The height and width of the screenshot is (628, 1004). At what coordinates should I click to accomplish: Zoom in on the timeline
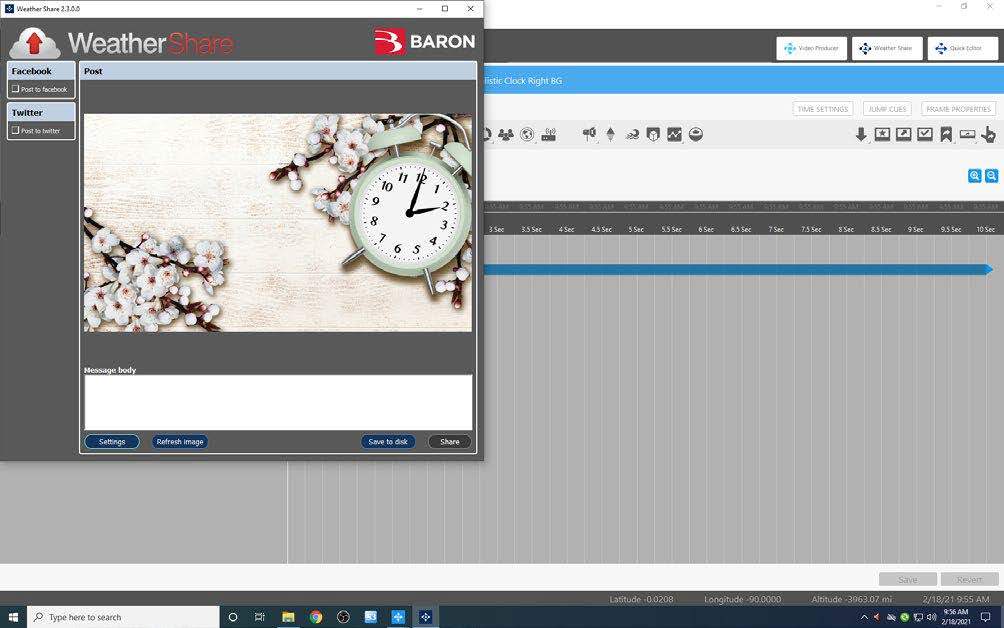coord(974,176)
